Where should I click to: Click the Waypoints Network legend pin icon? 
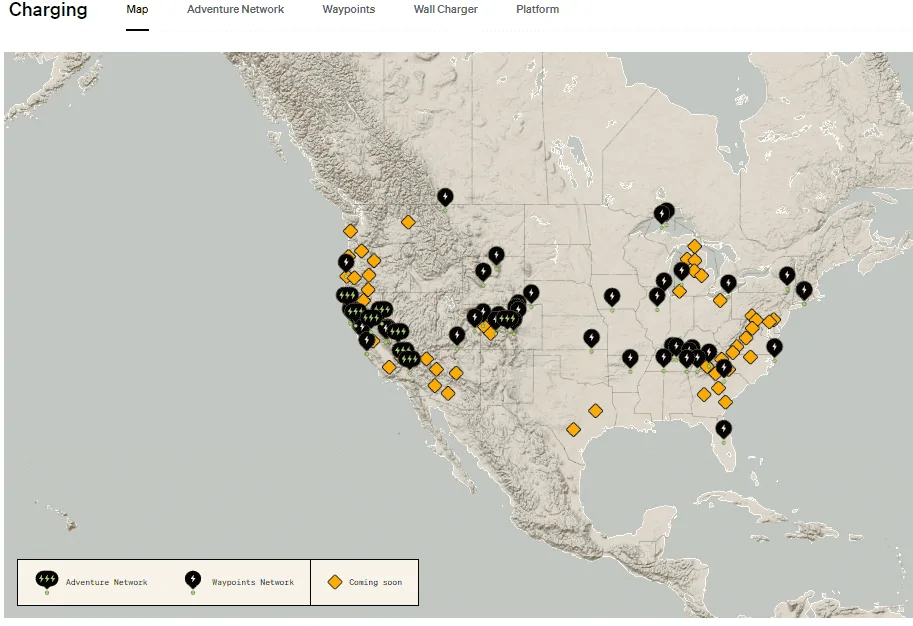coord(193,581)
